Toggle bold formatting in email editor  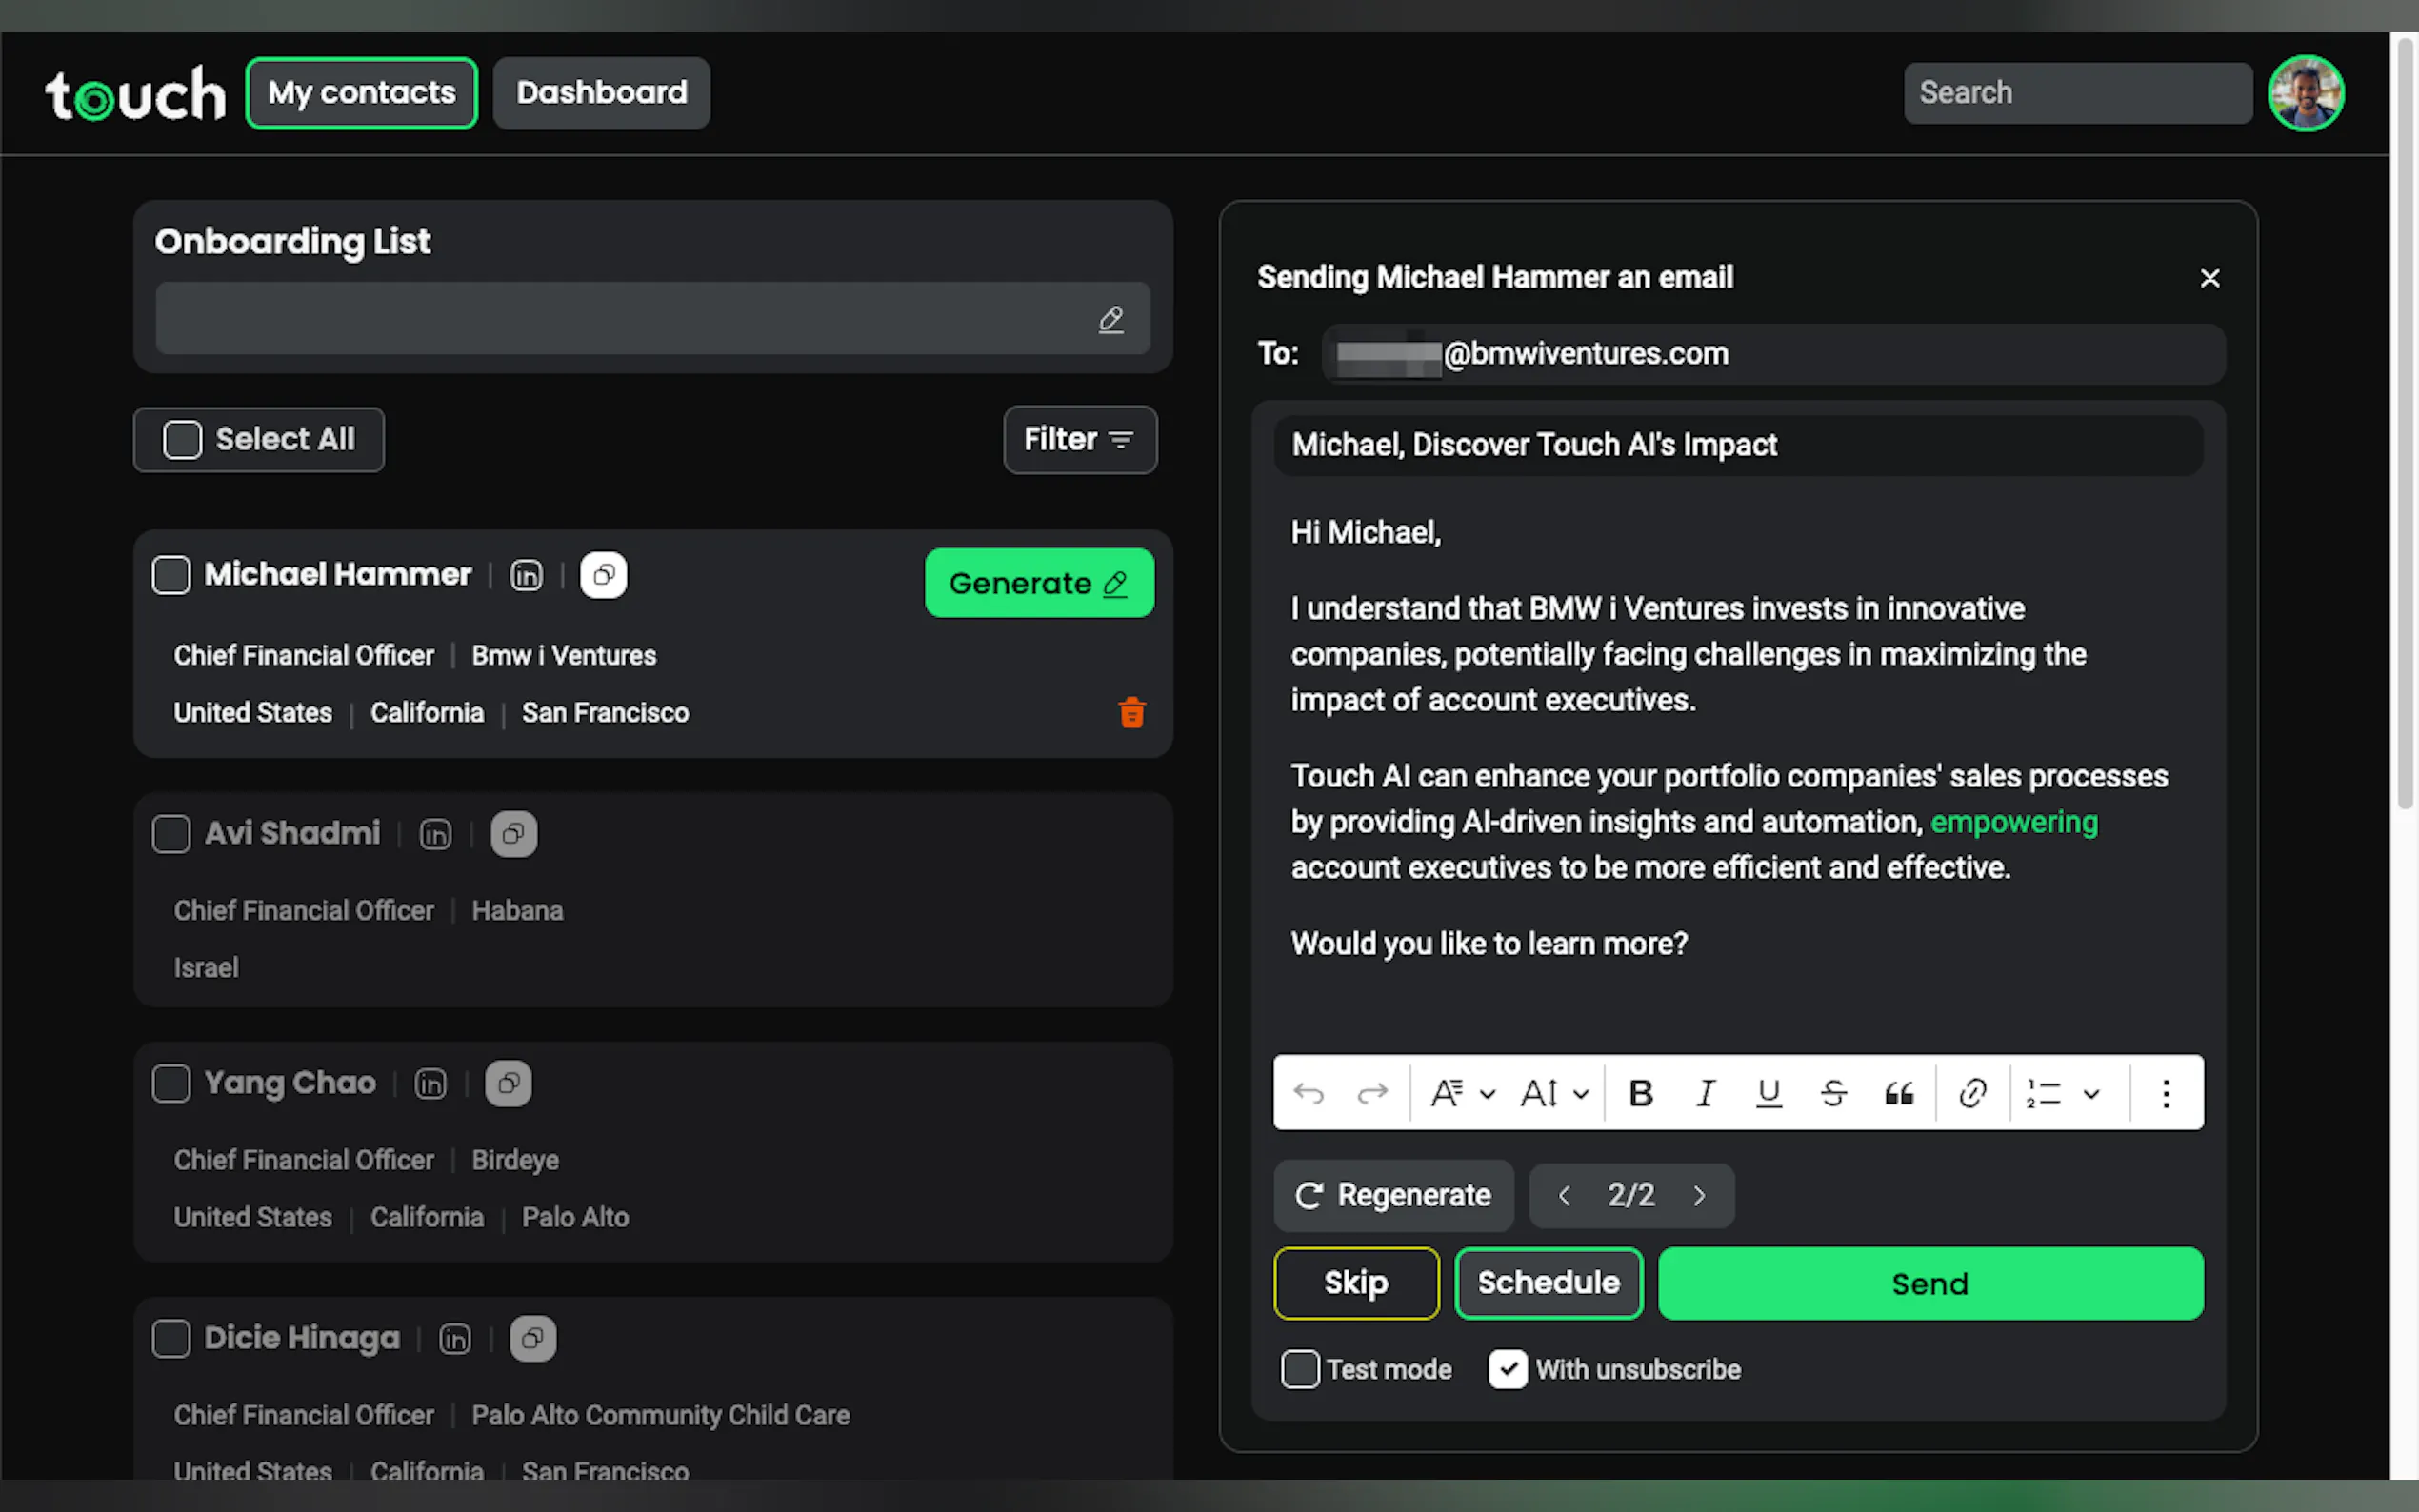tap(1640, 1093)
